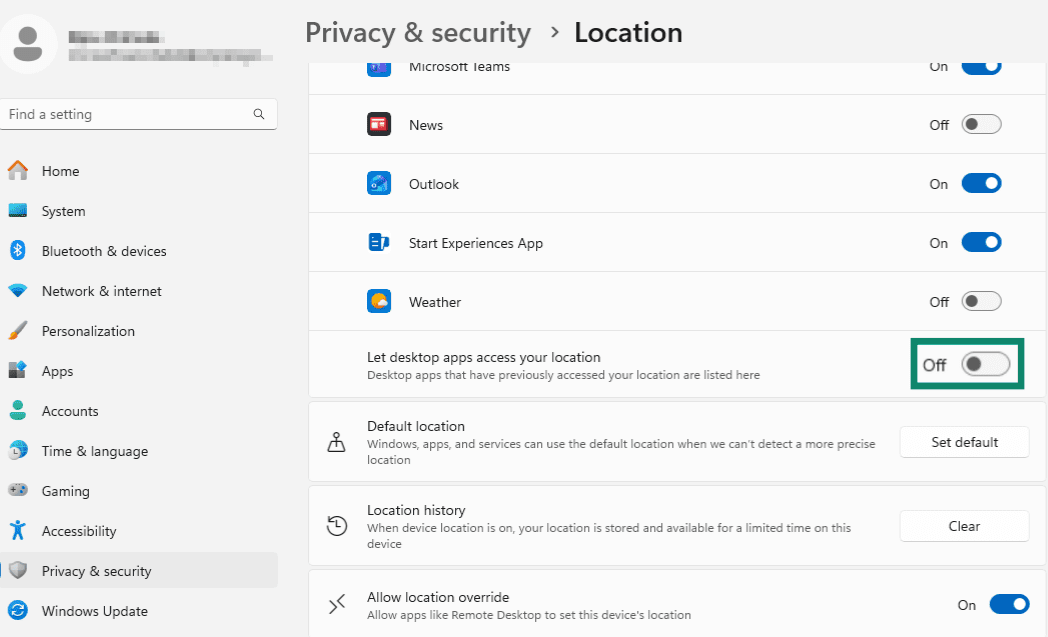Image resolution: width=1048 pixels, height=637 pixels.
Task: Click the Location history heading text
Action: [416, 510]
